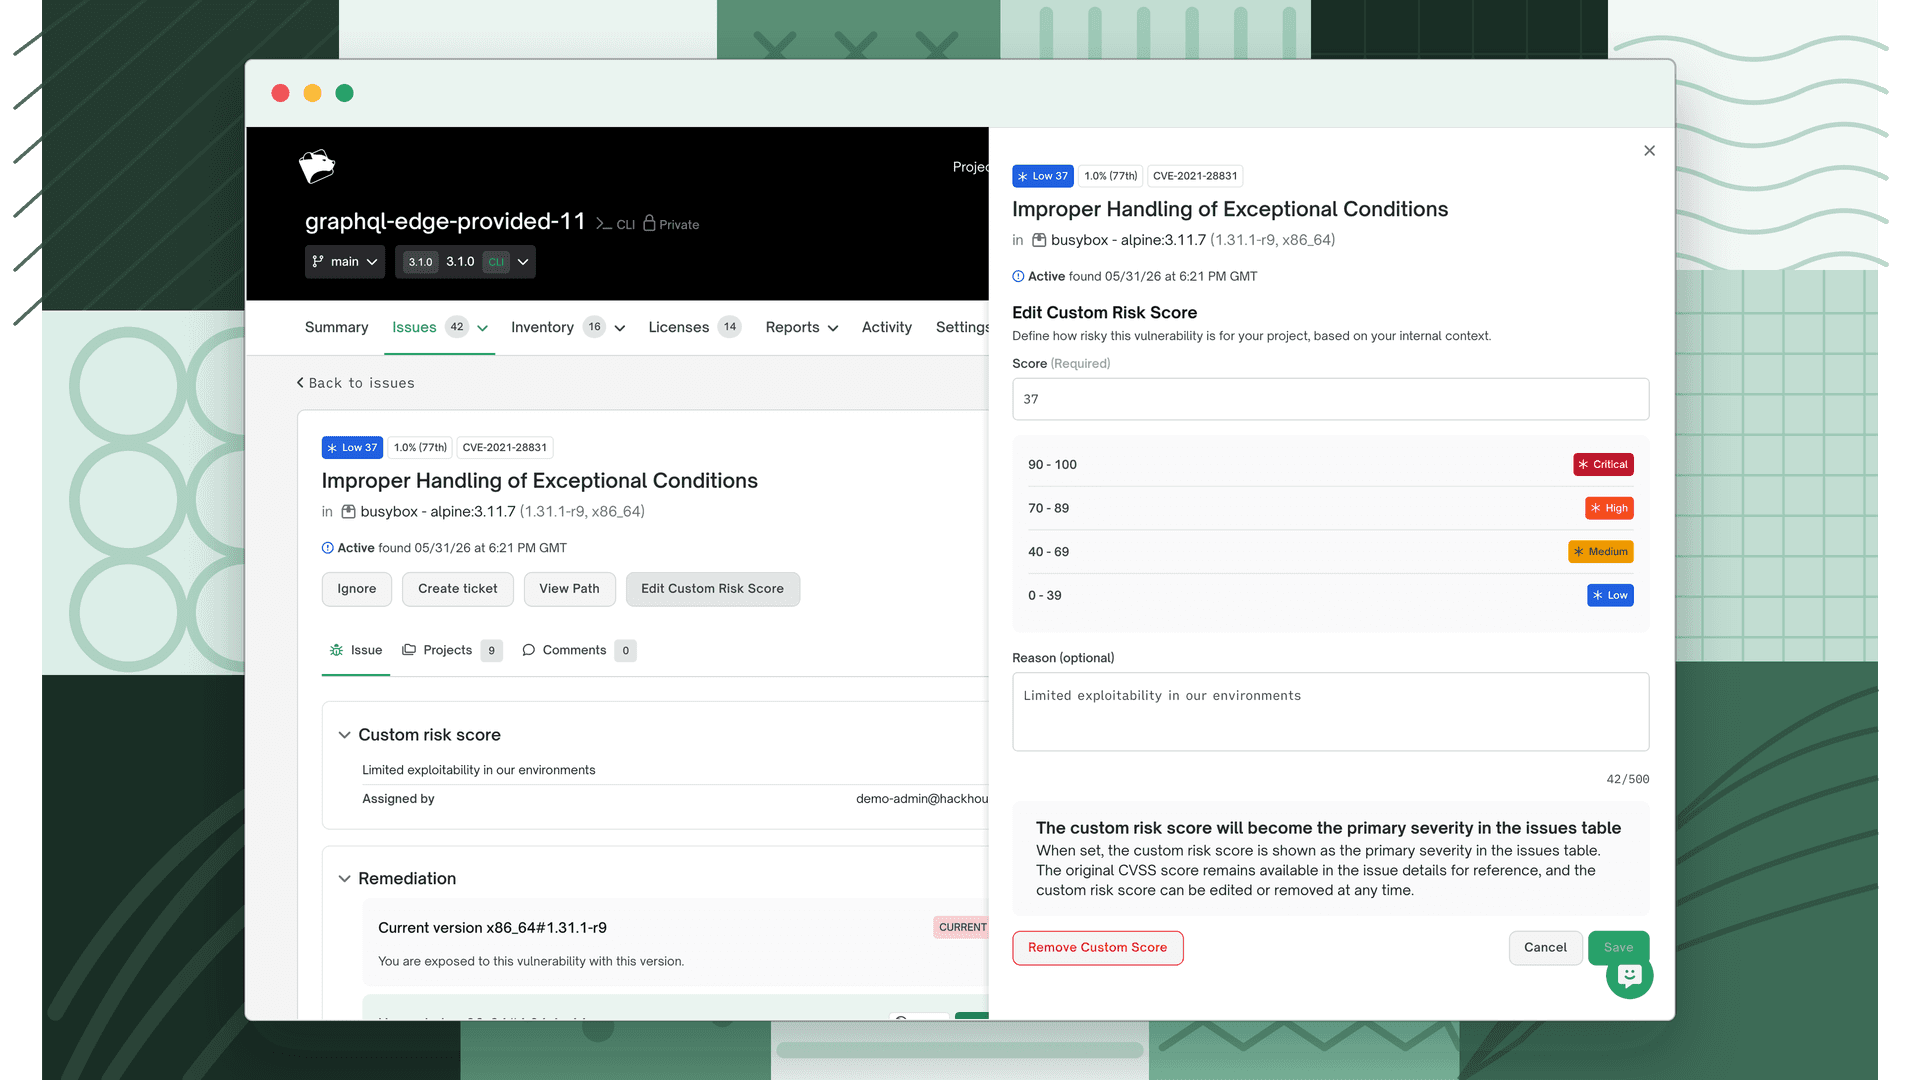Click the Issue tab bug icon
Viewport: 1920px width, 1080px height.
[336, 650]
